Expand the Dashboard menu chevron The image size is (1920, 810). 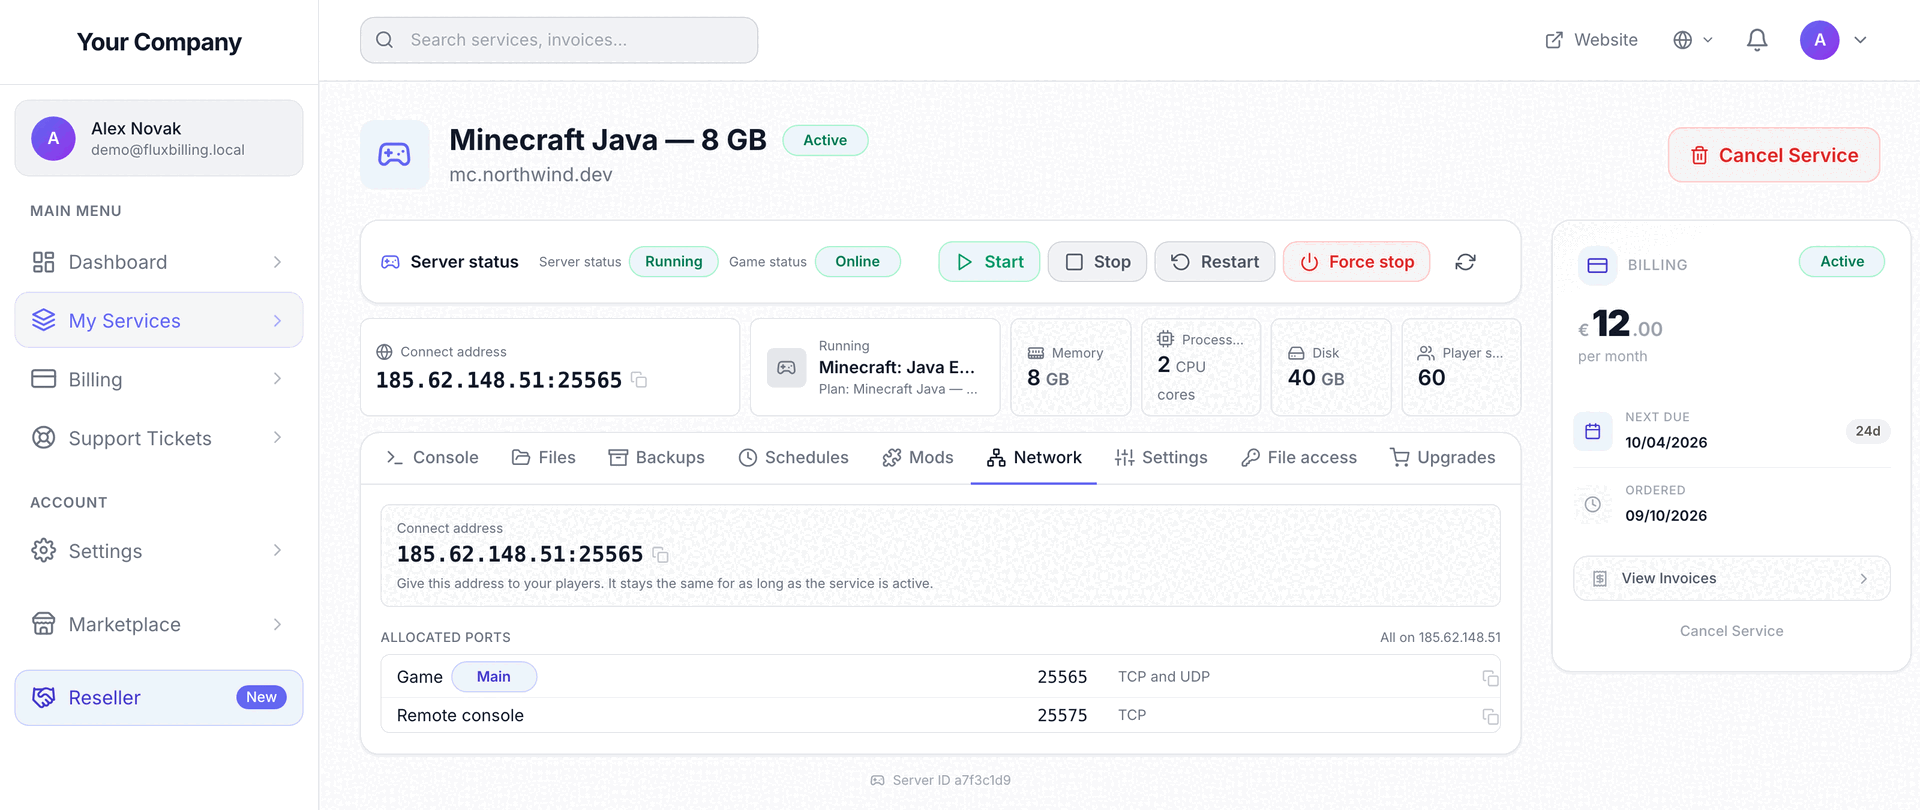pyautogui.click(x=277, y=262)
